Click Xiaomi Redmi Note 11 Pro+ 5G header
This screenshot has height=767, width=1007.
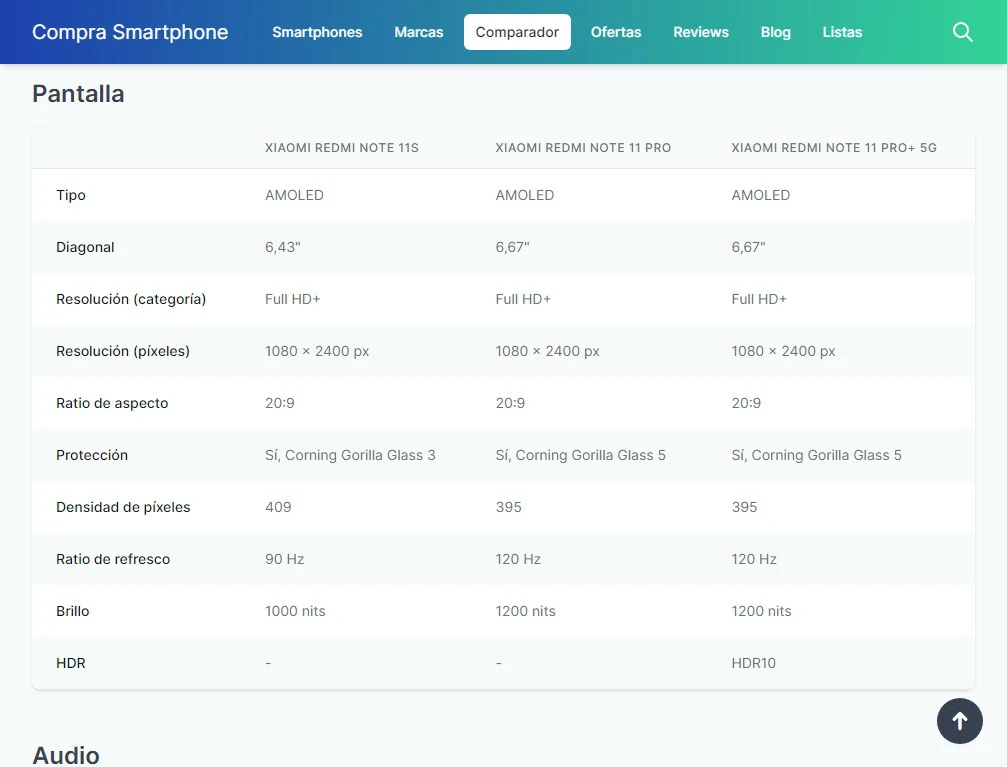[x=834, y=148]
